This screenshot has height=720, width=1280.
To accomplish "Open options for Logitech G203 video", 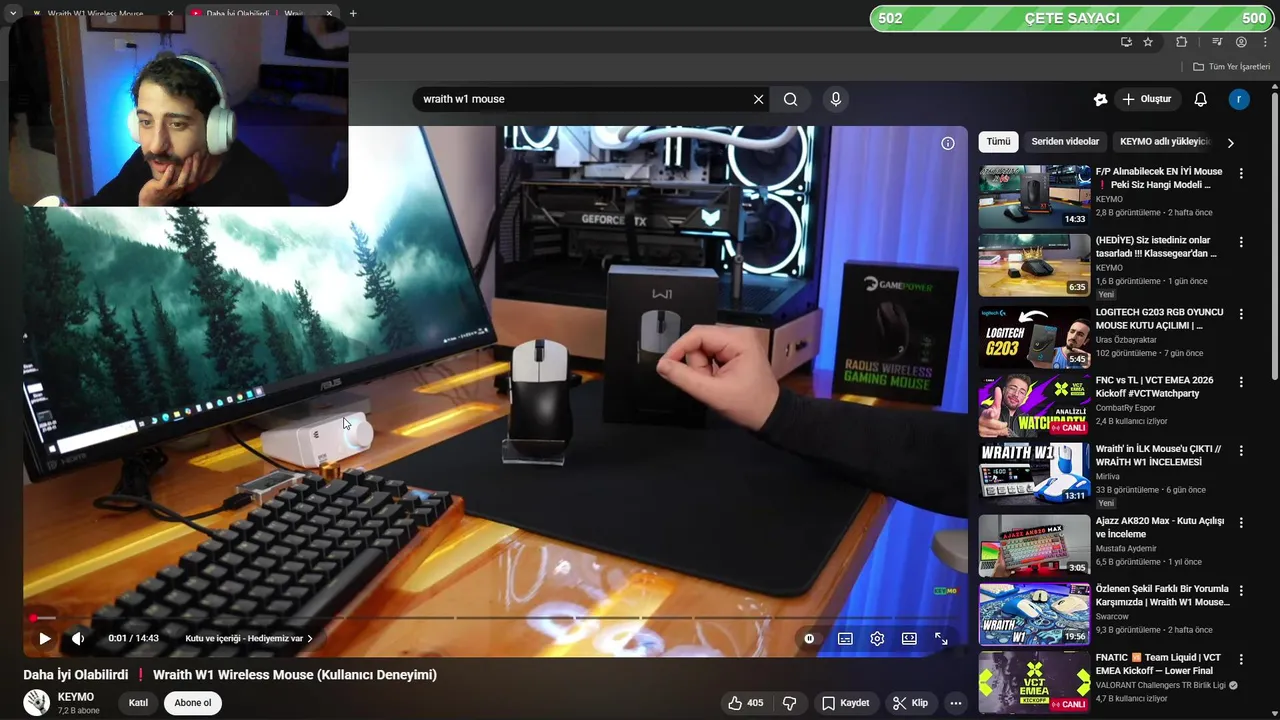I will [x=1241, y=314].
